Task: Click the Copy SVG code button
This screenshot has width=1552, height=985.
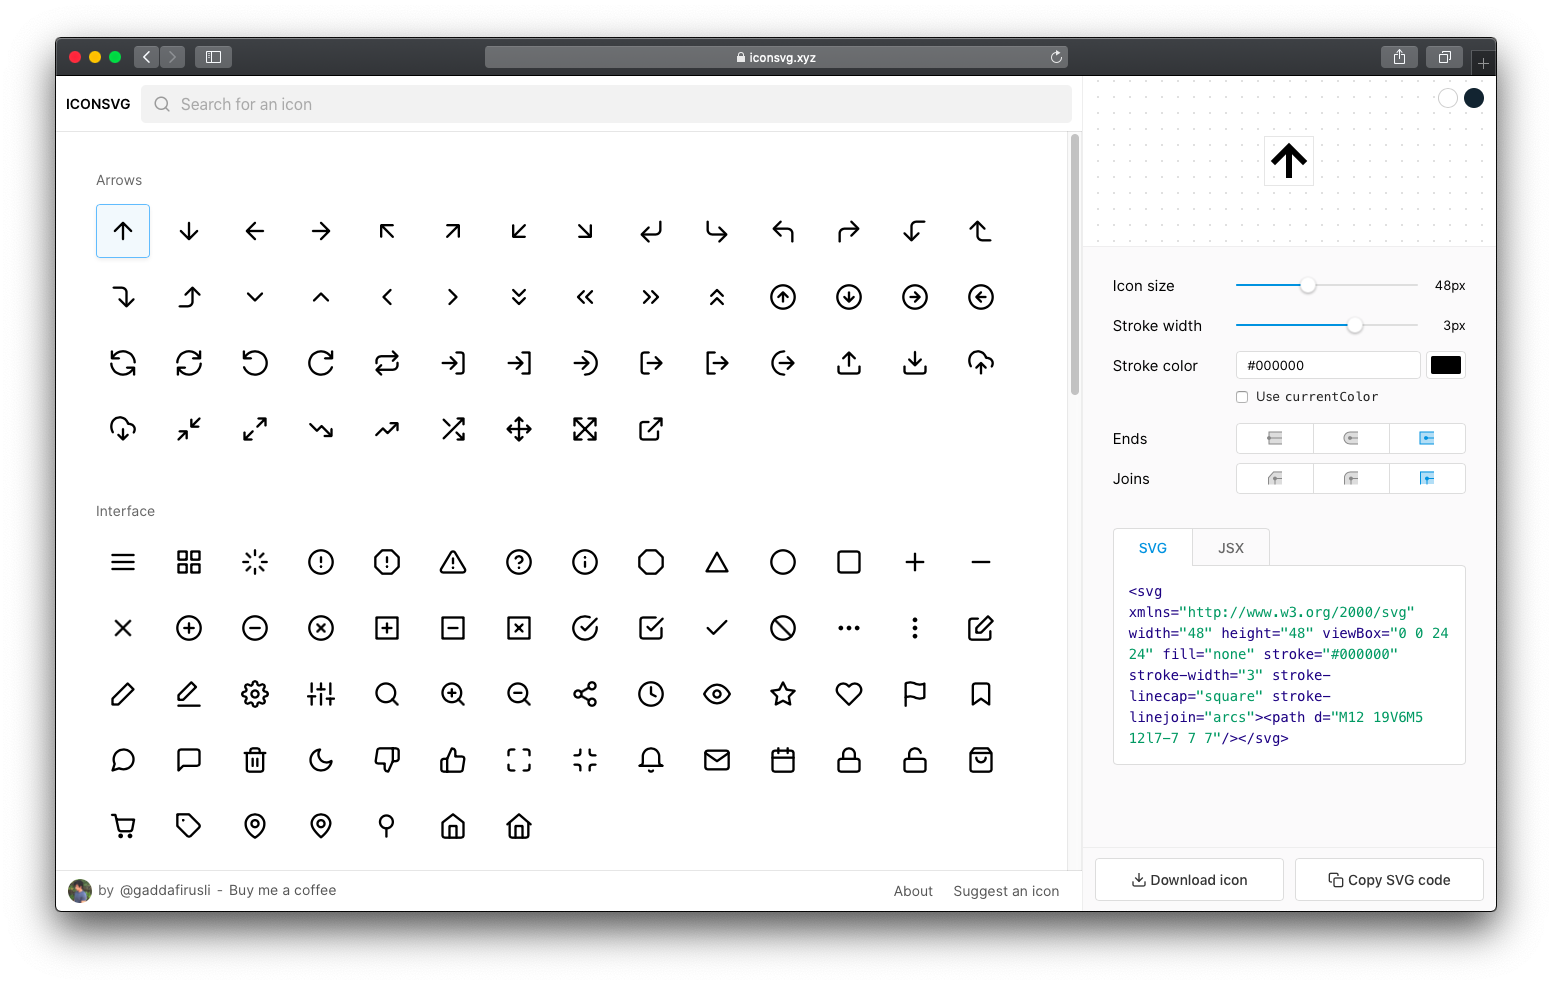Action: (1389, 880)
